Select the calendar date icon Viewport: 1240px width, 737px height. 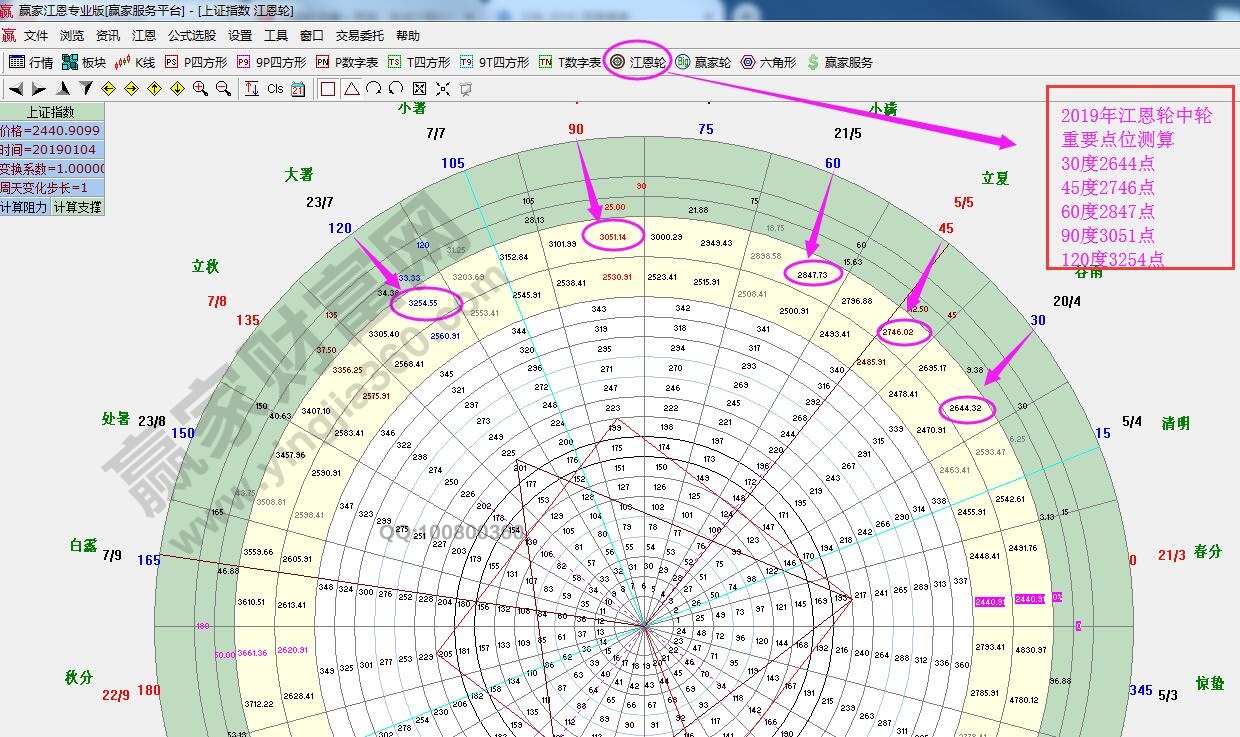(x=298, y=89)
